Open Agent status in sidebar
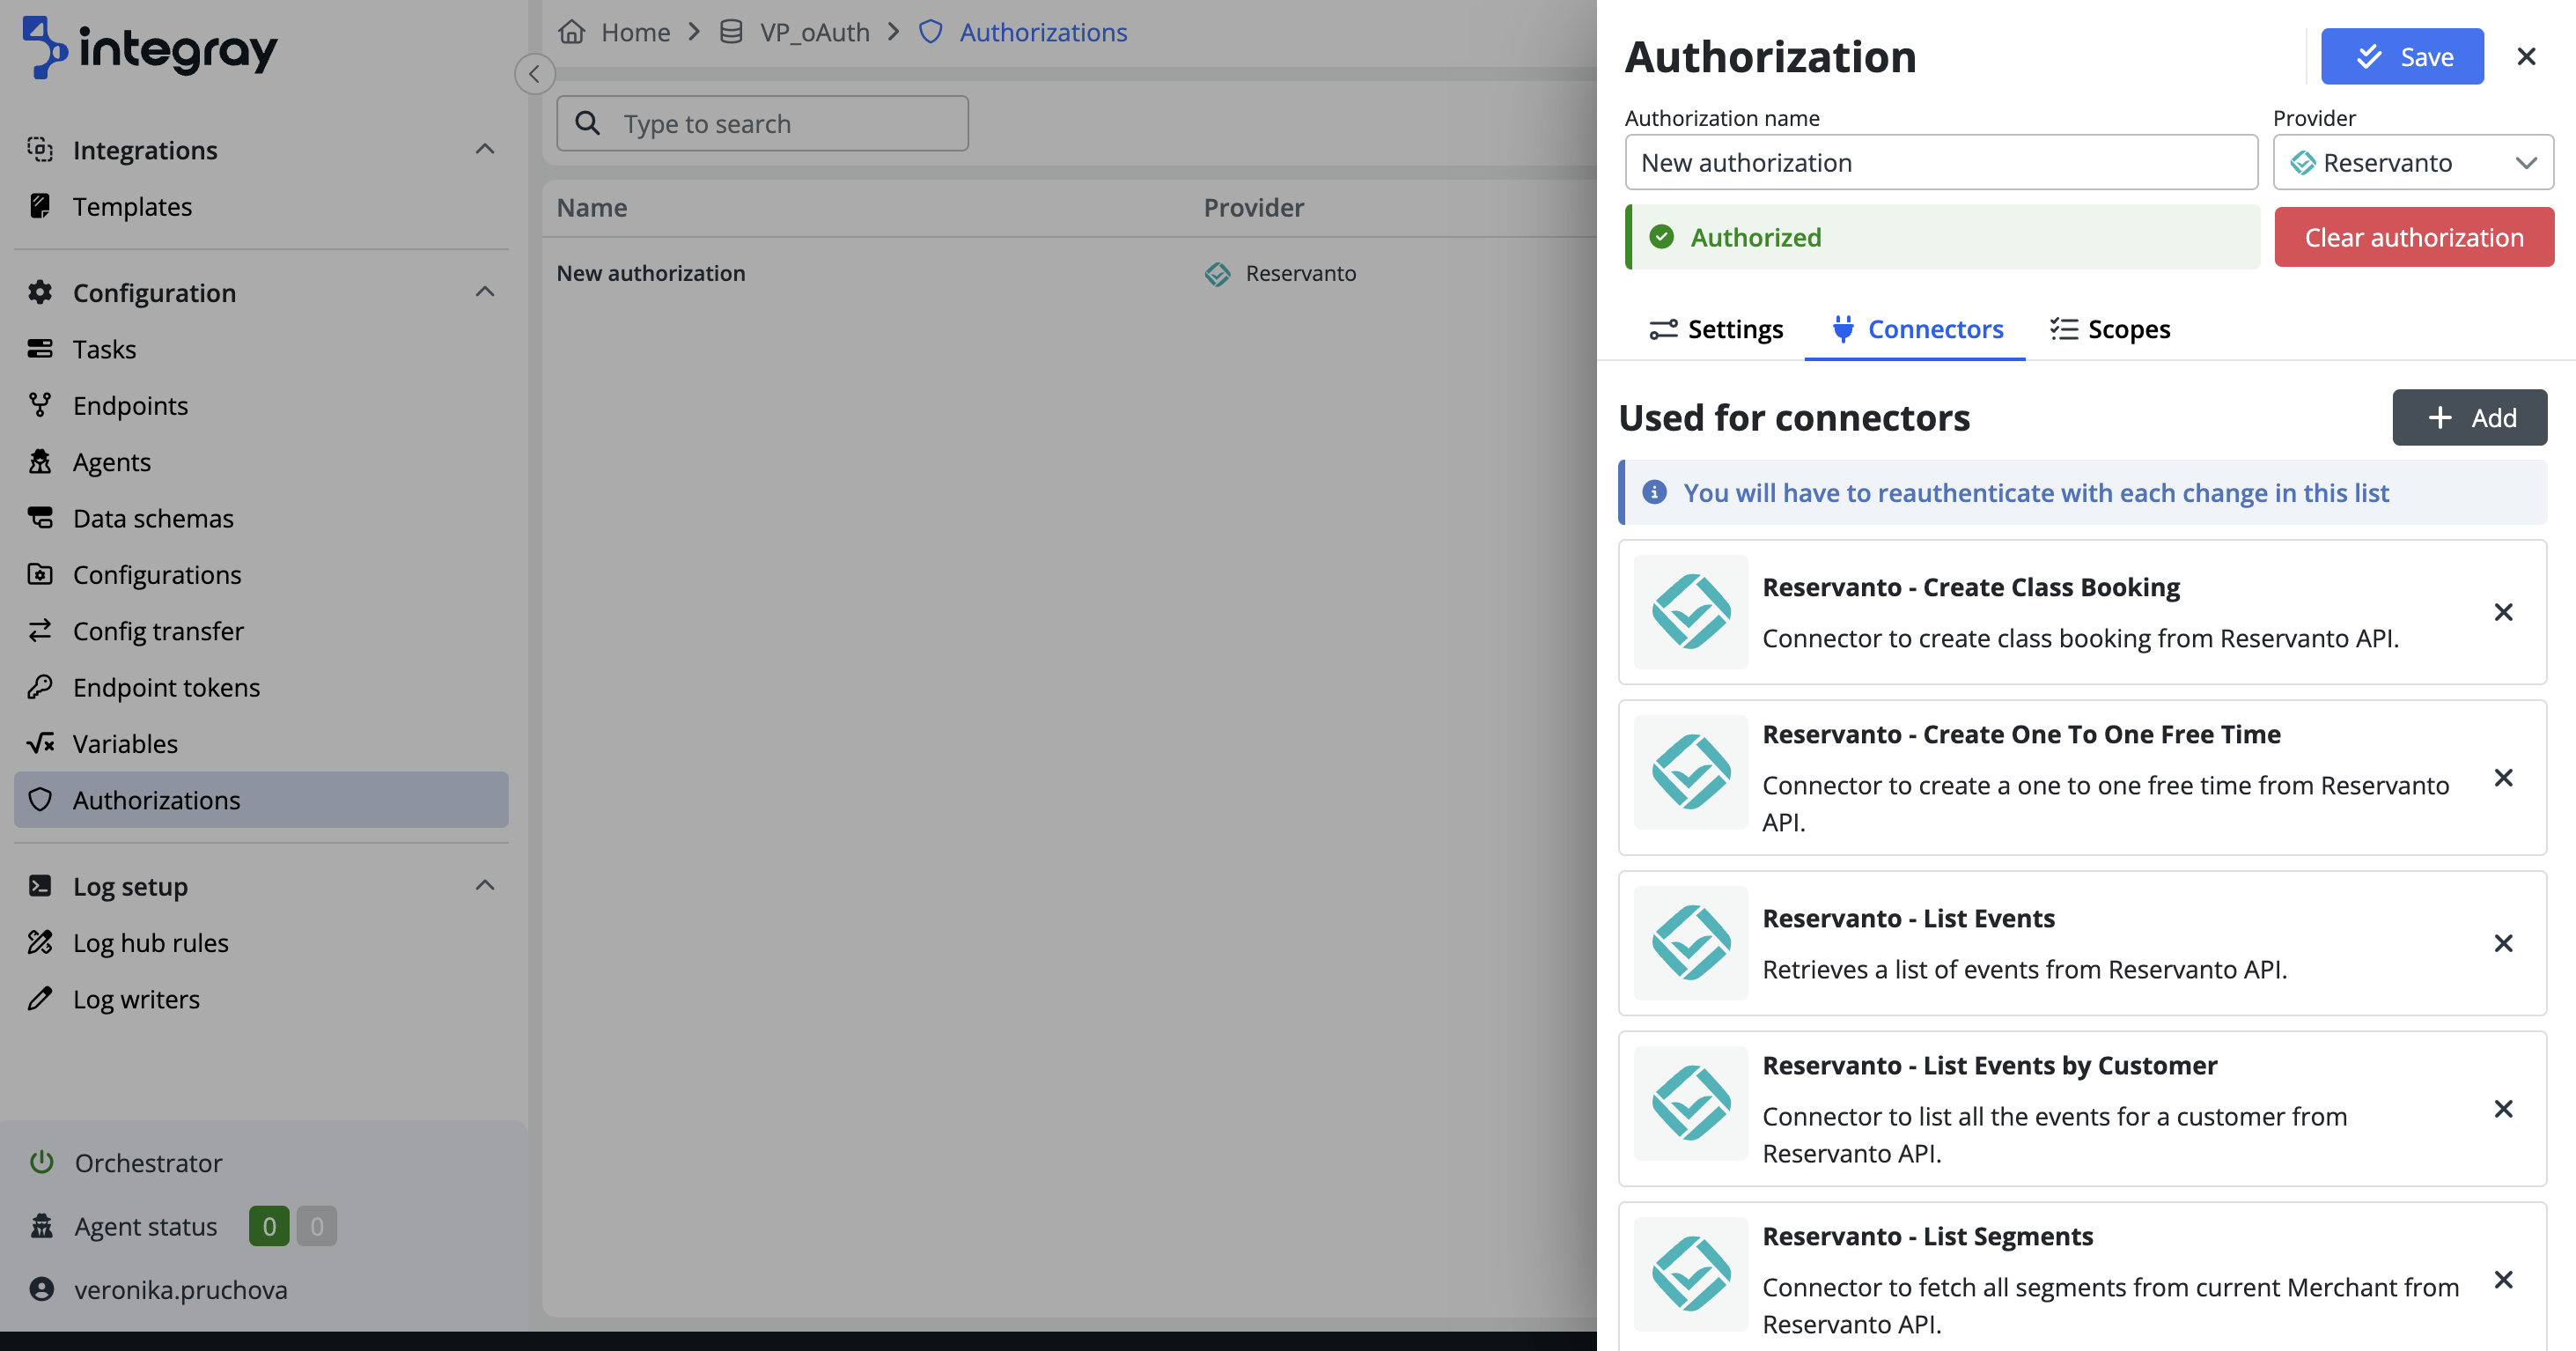 click(x=145, y=1226)
